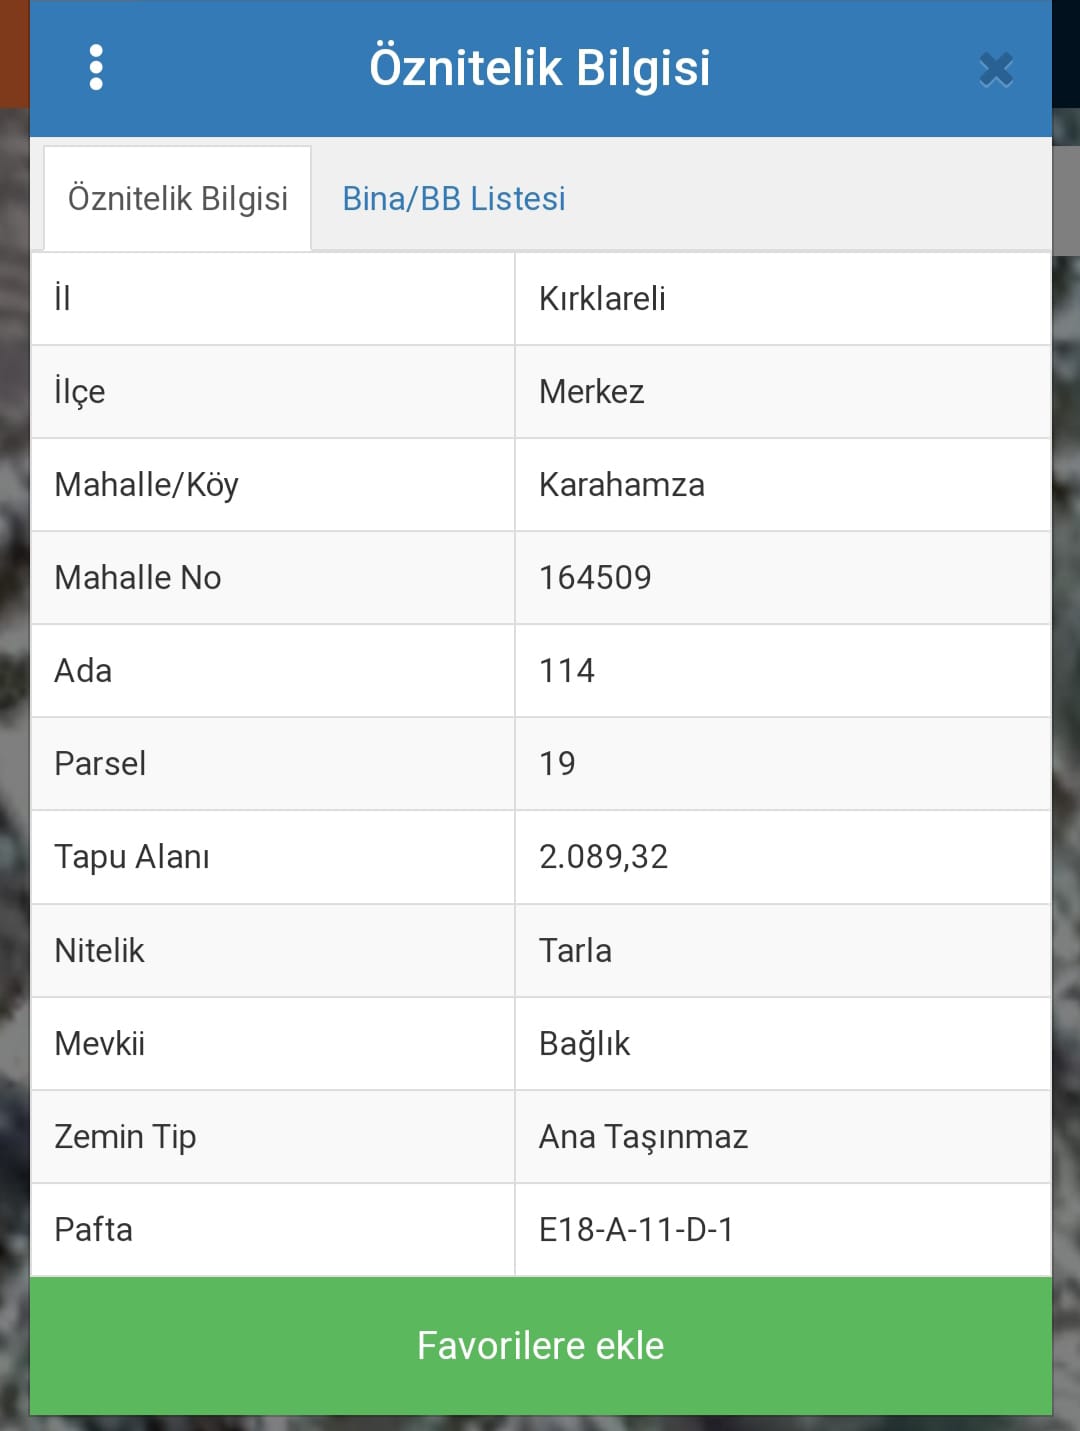This screenshot has width=1080, height=1431.
Task: Open the three-dot options menu
Action: pos(96,67)
